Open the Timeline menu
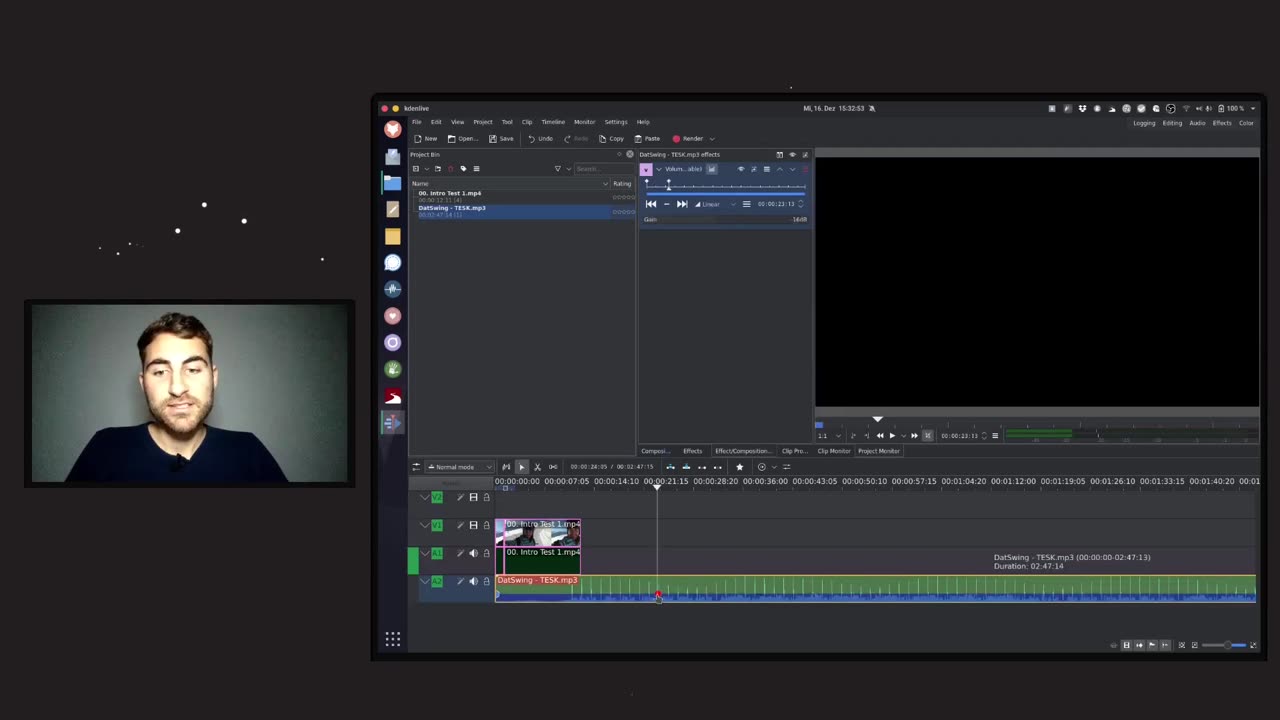 click(553, 122)
